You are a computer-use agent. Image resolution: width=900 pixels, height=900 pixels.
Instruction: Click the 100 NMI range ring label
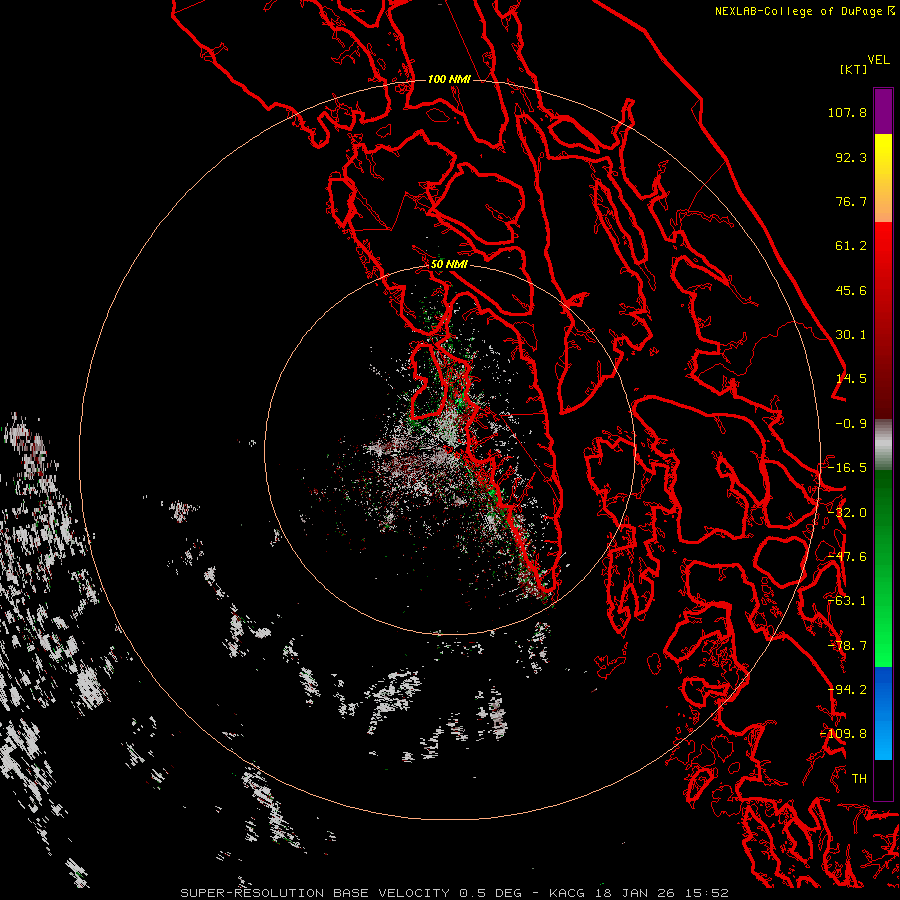coord(449,79)
